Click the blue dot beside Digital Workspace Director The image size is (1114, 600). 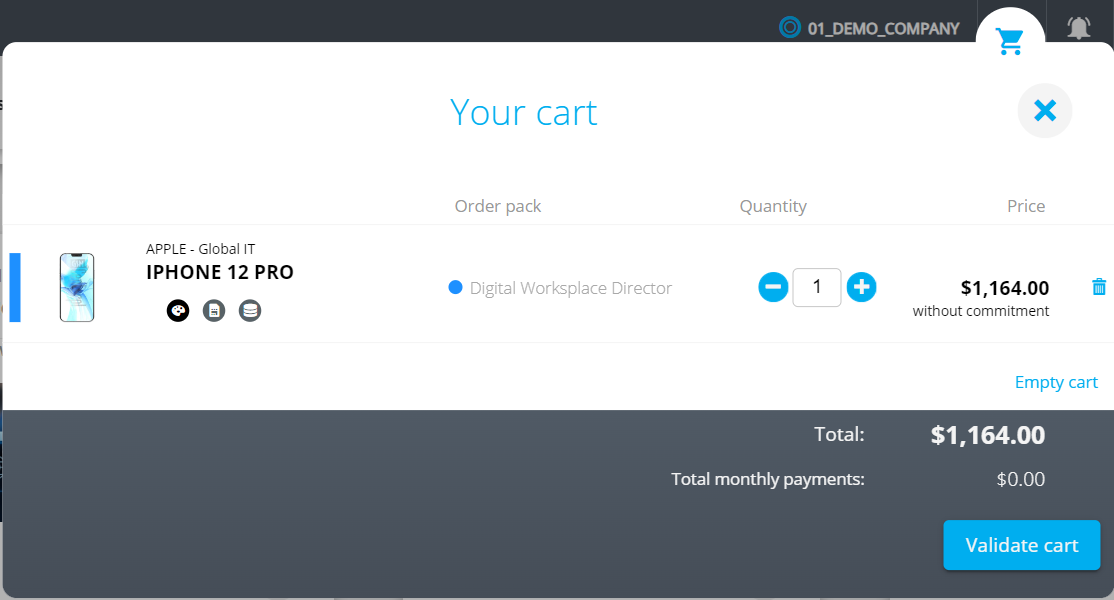[456, 288]
